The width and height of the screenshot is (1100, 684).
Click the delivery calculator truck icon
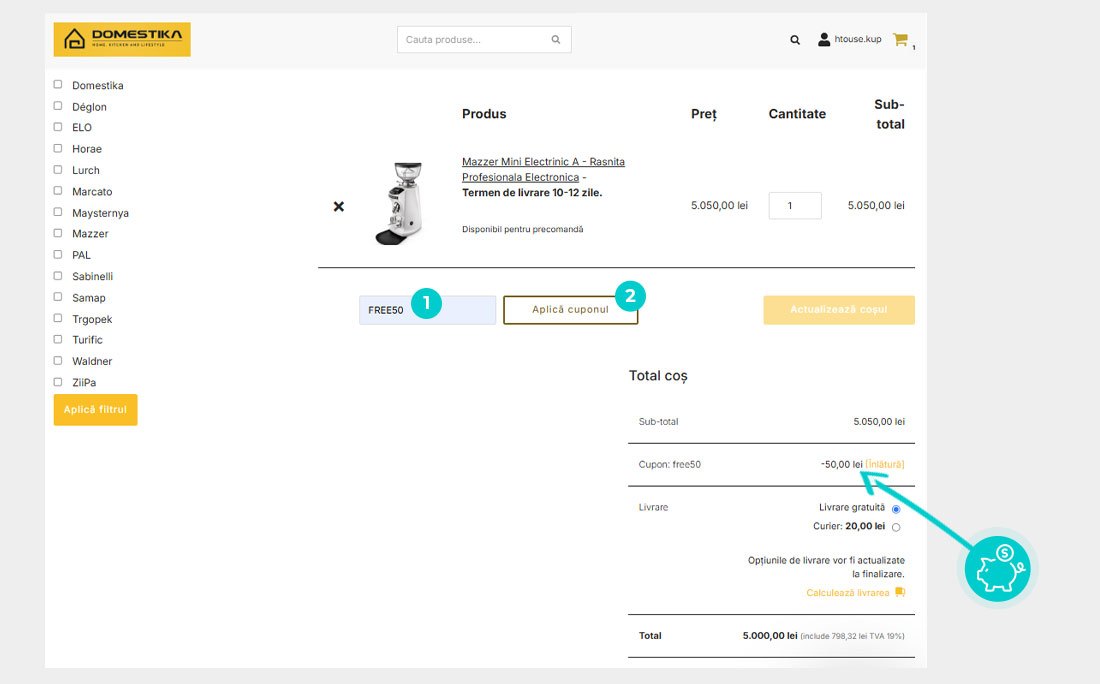coord(900,592)
